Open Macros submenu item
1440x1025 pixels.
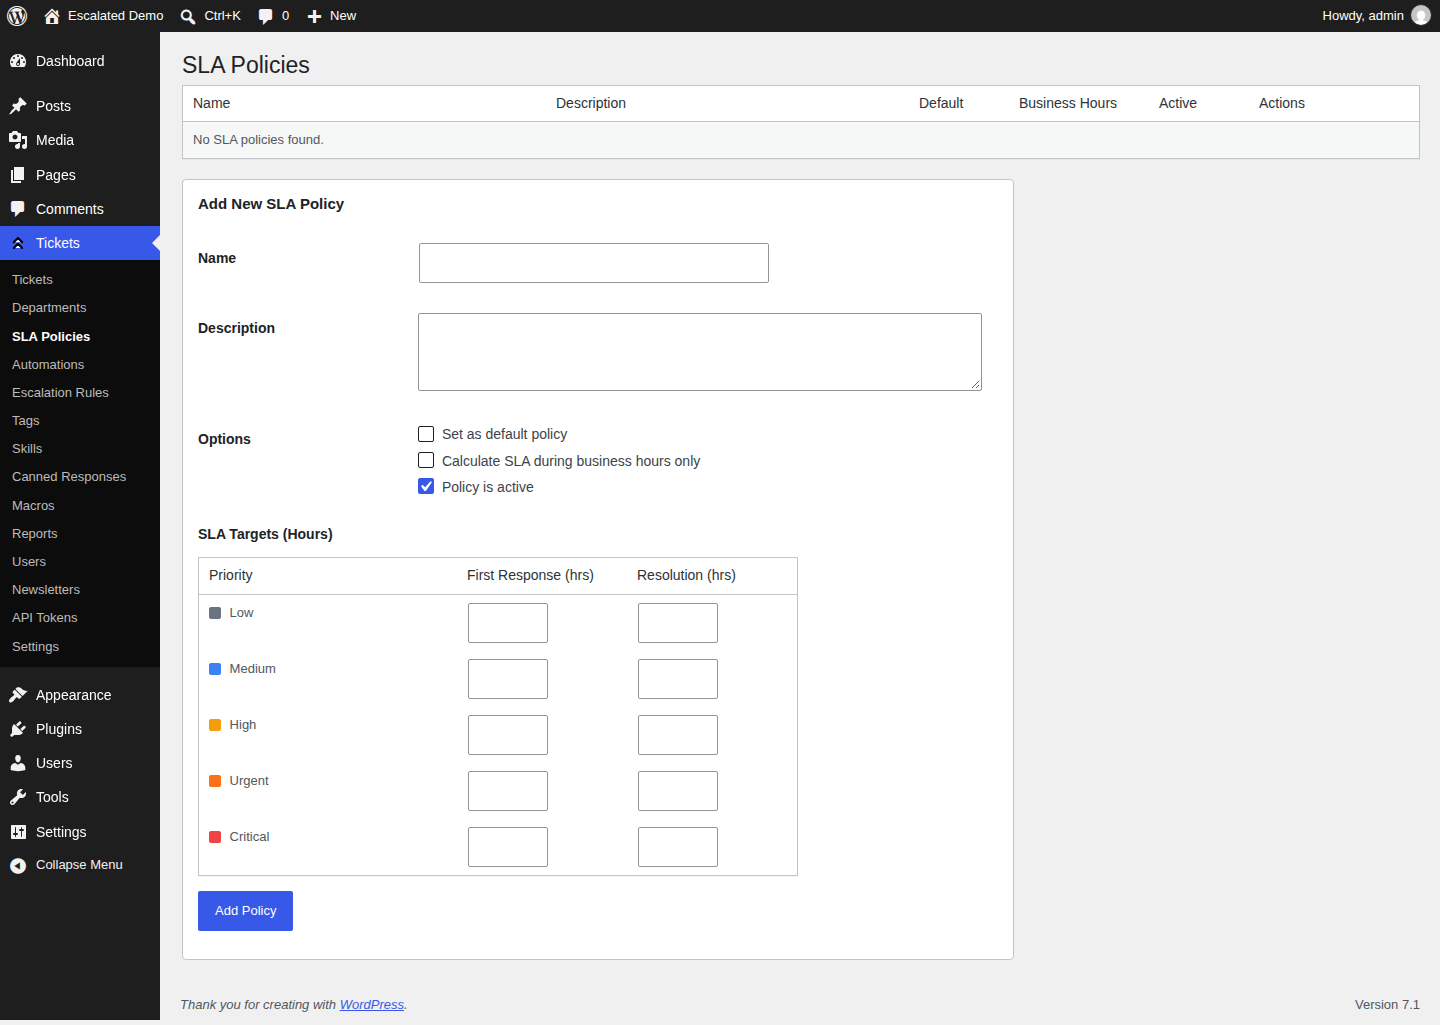33,506
